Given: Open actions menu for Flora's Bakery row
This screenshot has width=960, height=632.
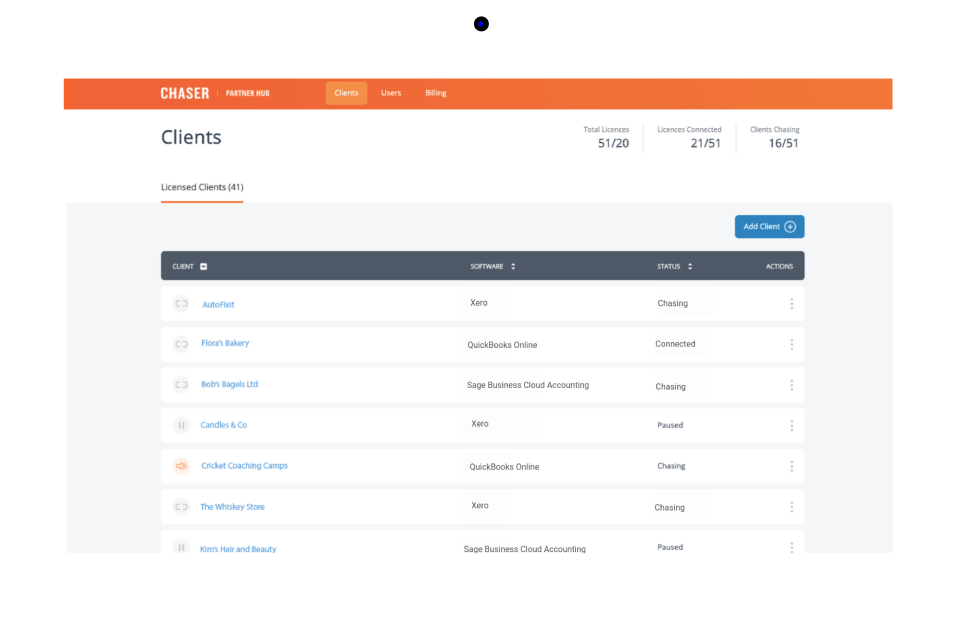Looking at the screenshot, I should click(x=792, y=344).
